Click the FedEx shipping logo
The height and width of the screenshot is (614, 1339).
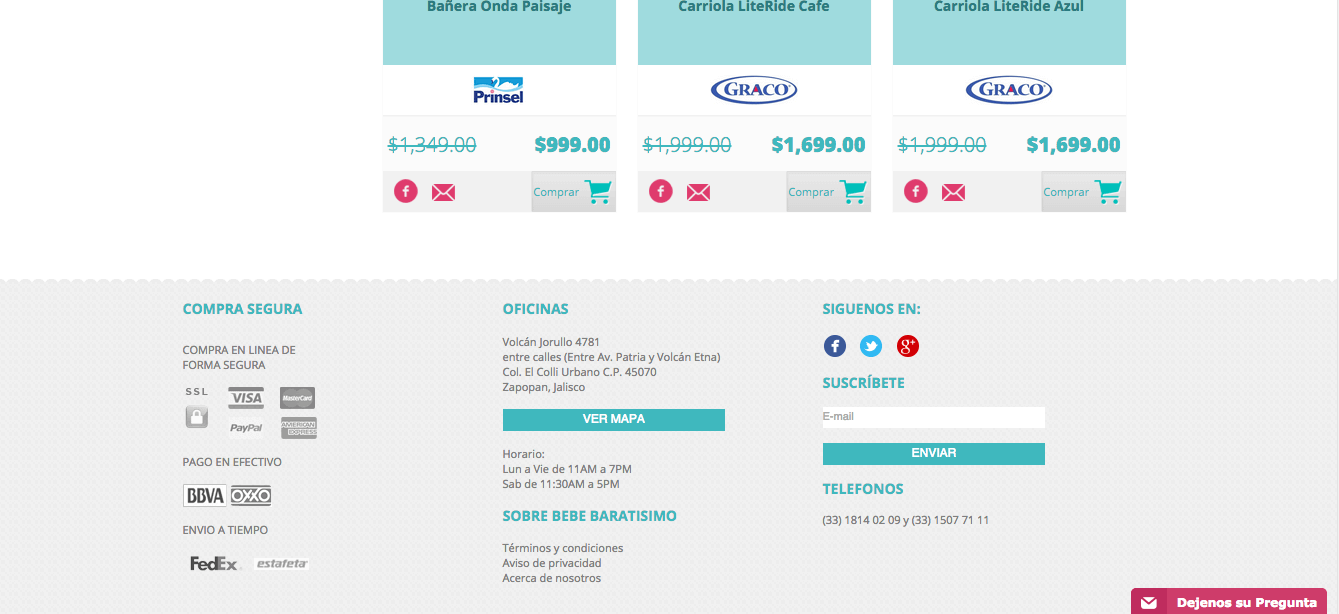click(x=214, y=563)
